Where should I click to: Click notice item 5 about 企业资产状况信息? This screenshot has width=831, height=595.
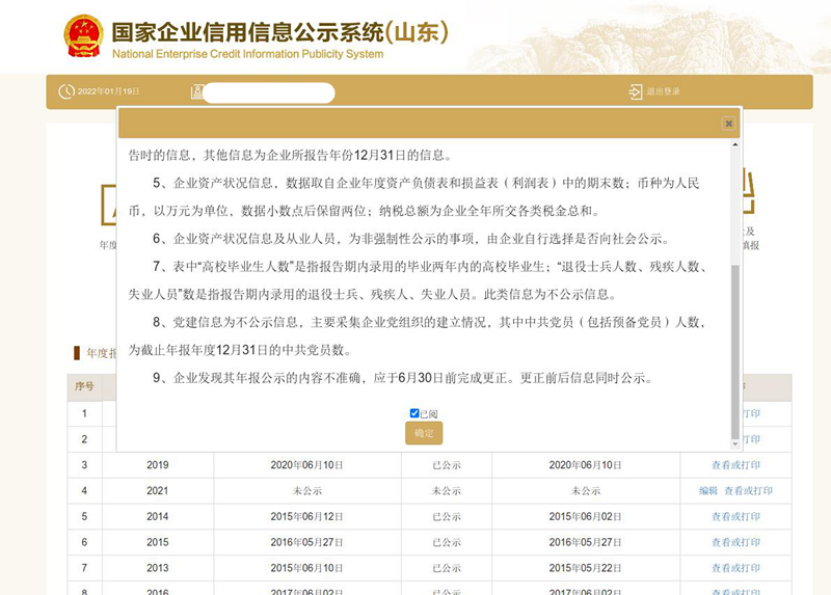pyautogui.click(x=414, y=197)
